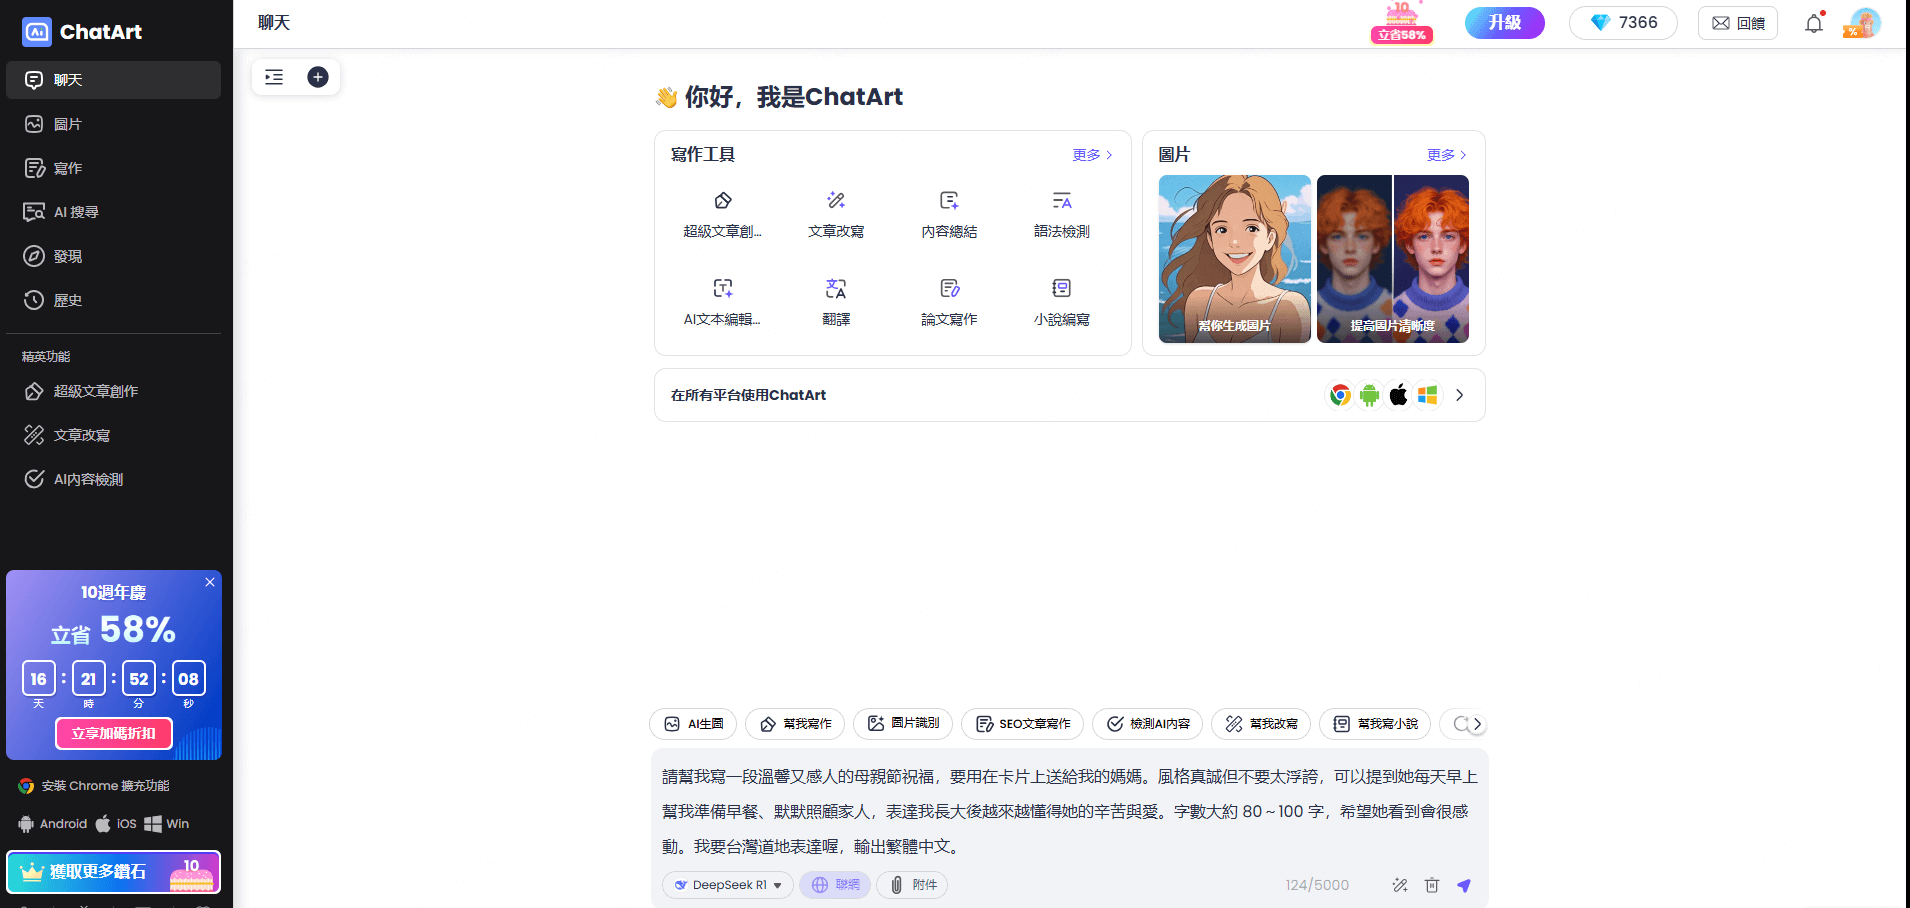Click the Apple platform icon in banner
Viewport: 1910px width, 908px height.
(x=1399, y=395)
